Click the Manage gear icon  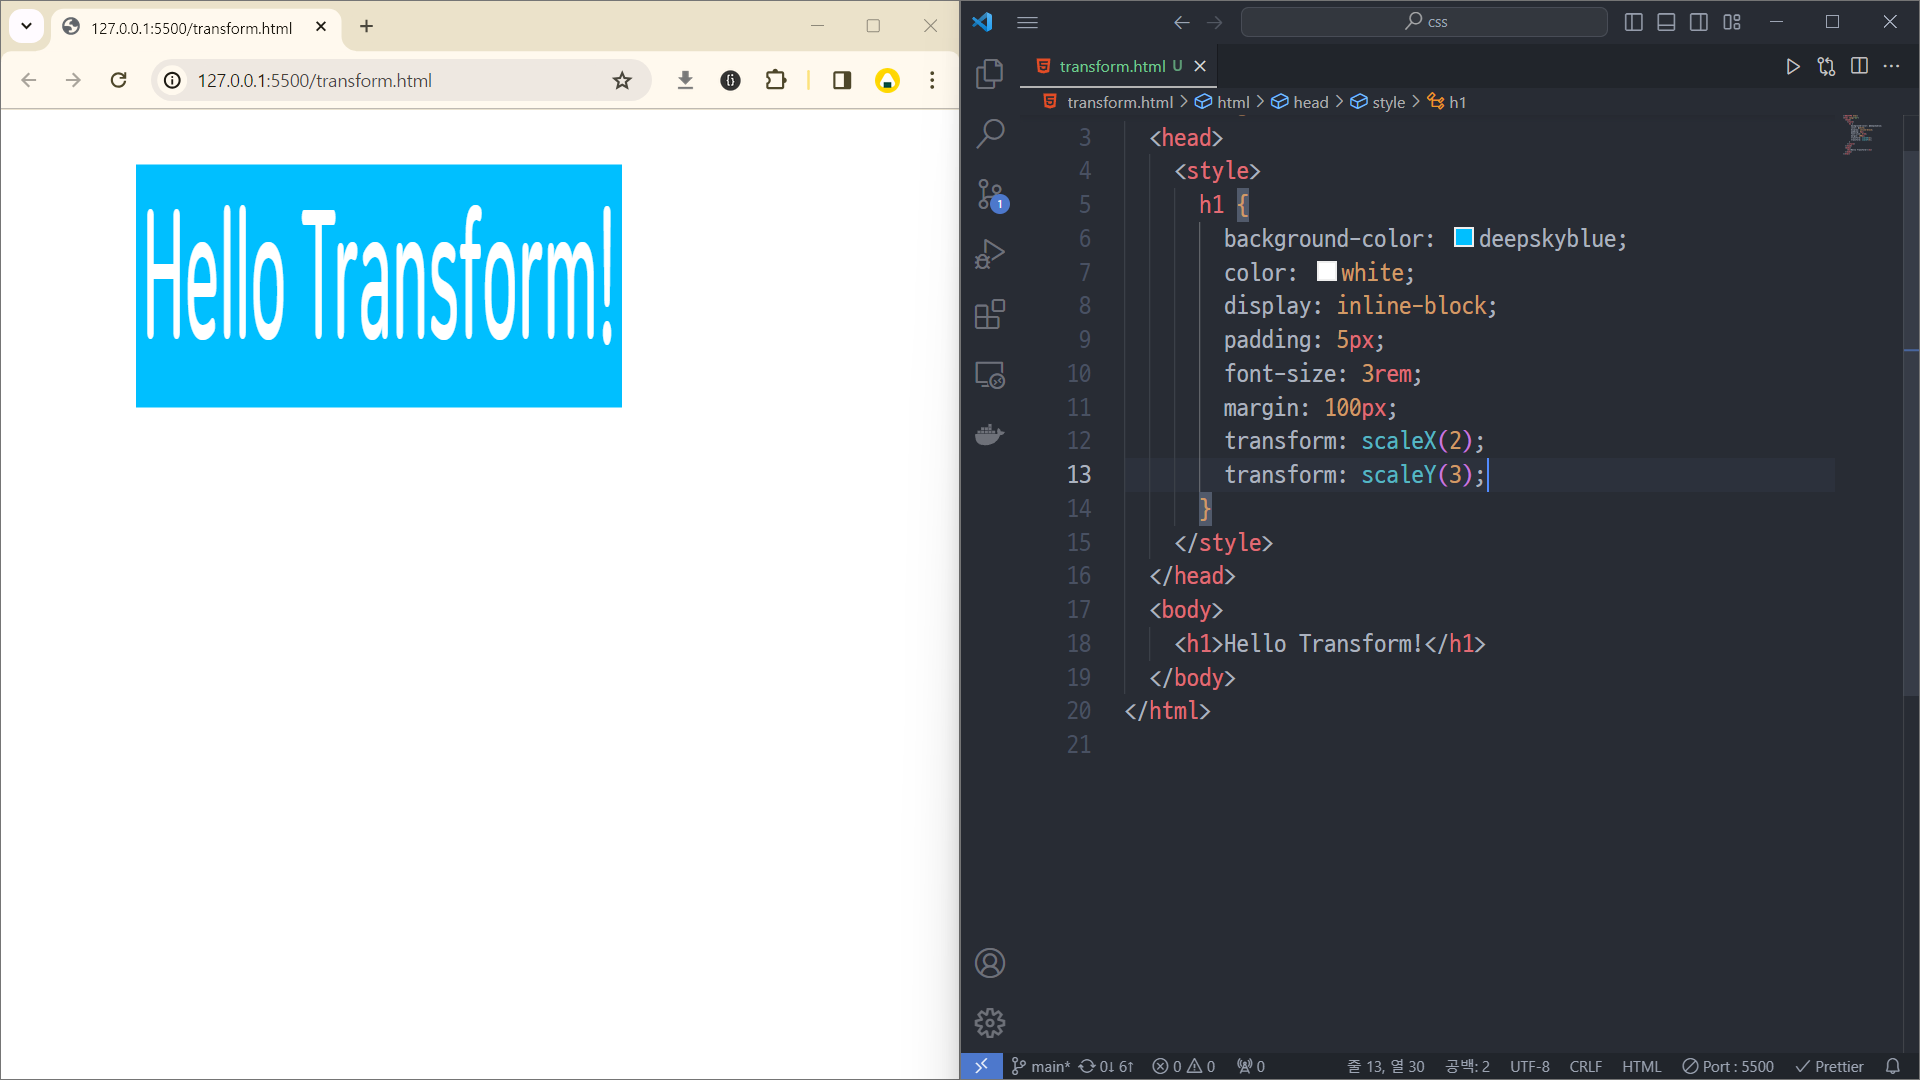coord(989,1022)
